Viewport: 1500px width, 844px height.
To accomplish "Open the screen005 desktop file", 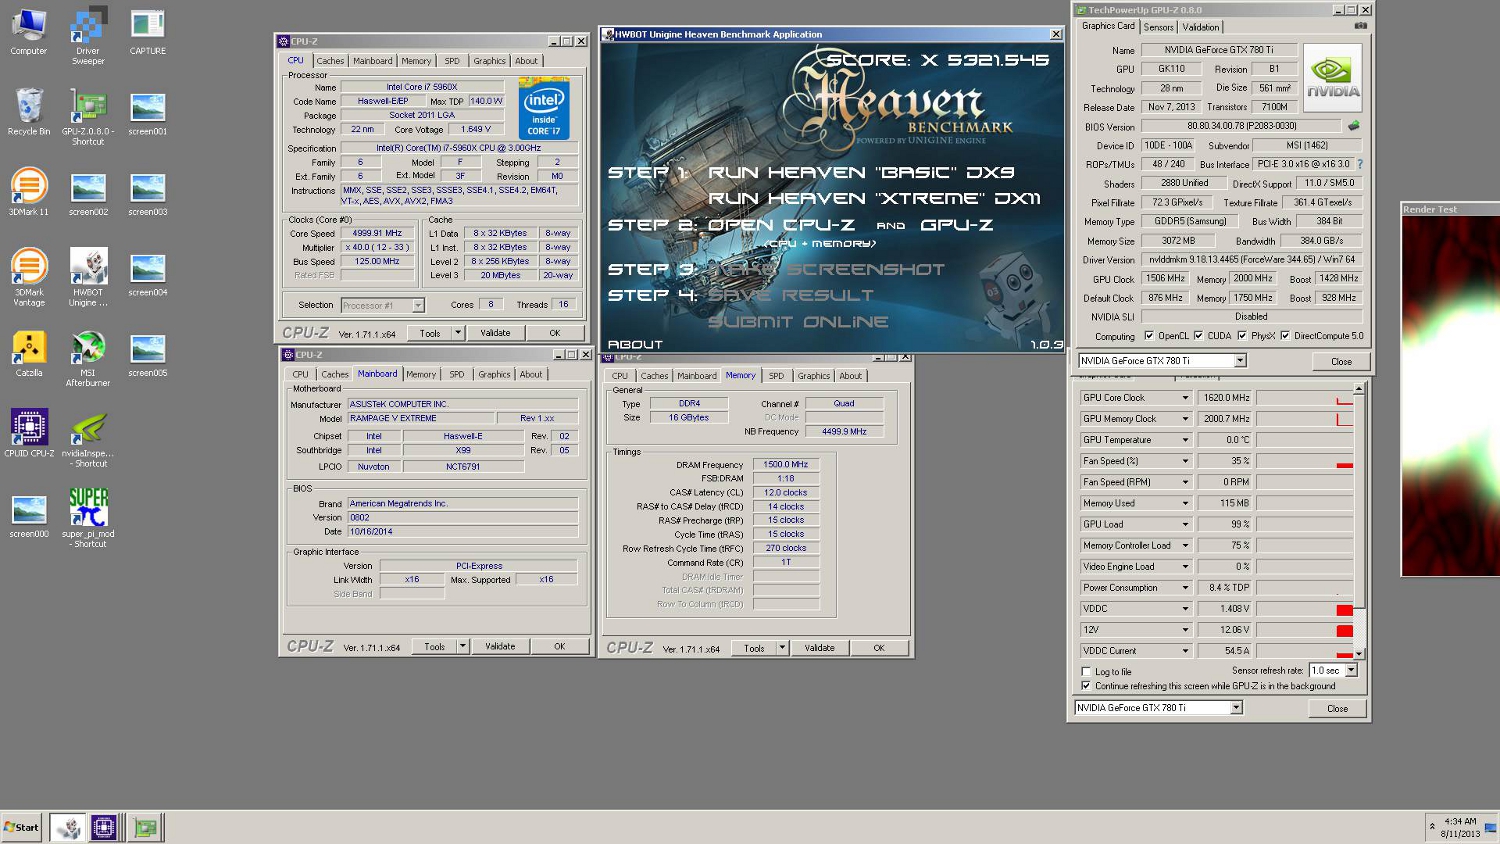I will (147, 353).
